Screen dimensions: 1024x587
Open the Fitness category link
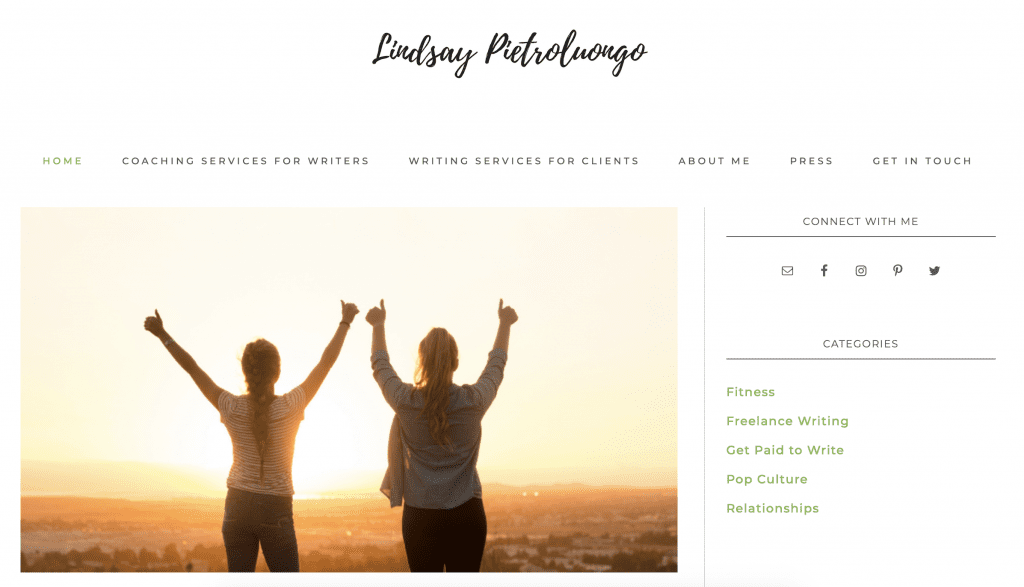750,392
